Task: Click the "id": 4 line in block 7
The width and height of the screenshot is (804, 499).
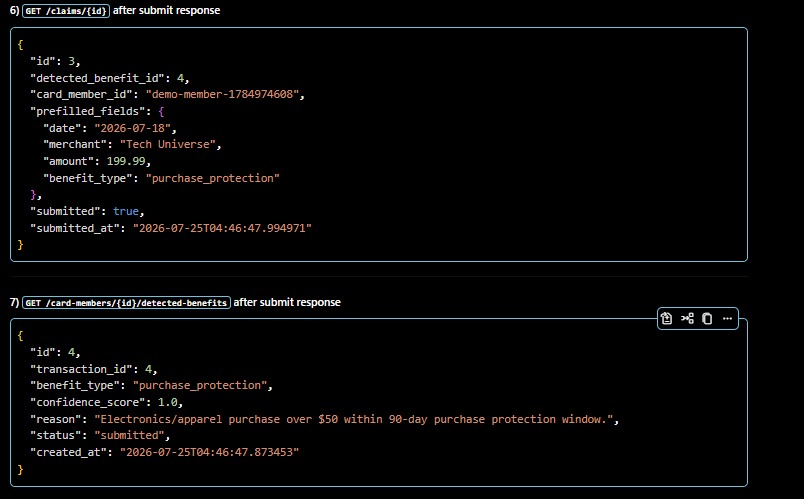Action: [55, 352]
